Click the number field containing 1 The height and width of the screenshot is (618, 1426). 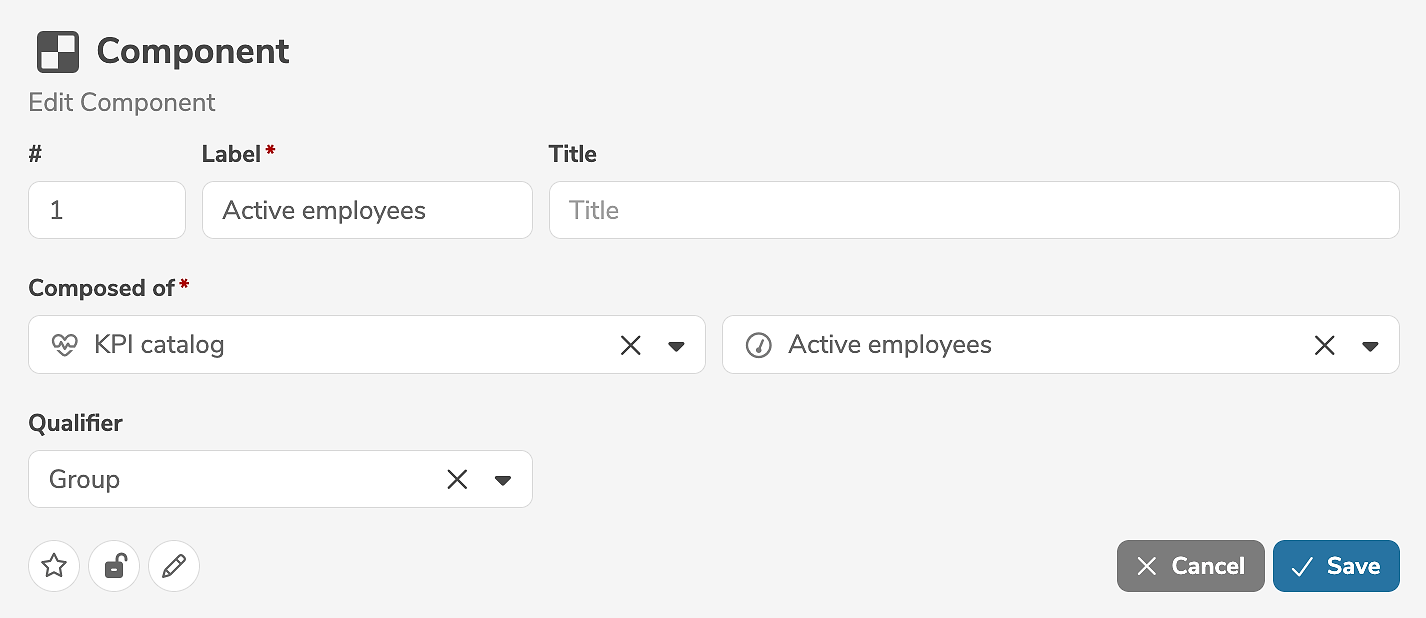point(107,210)
